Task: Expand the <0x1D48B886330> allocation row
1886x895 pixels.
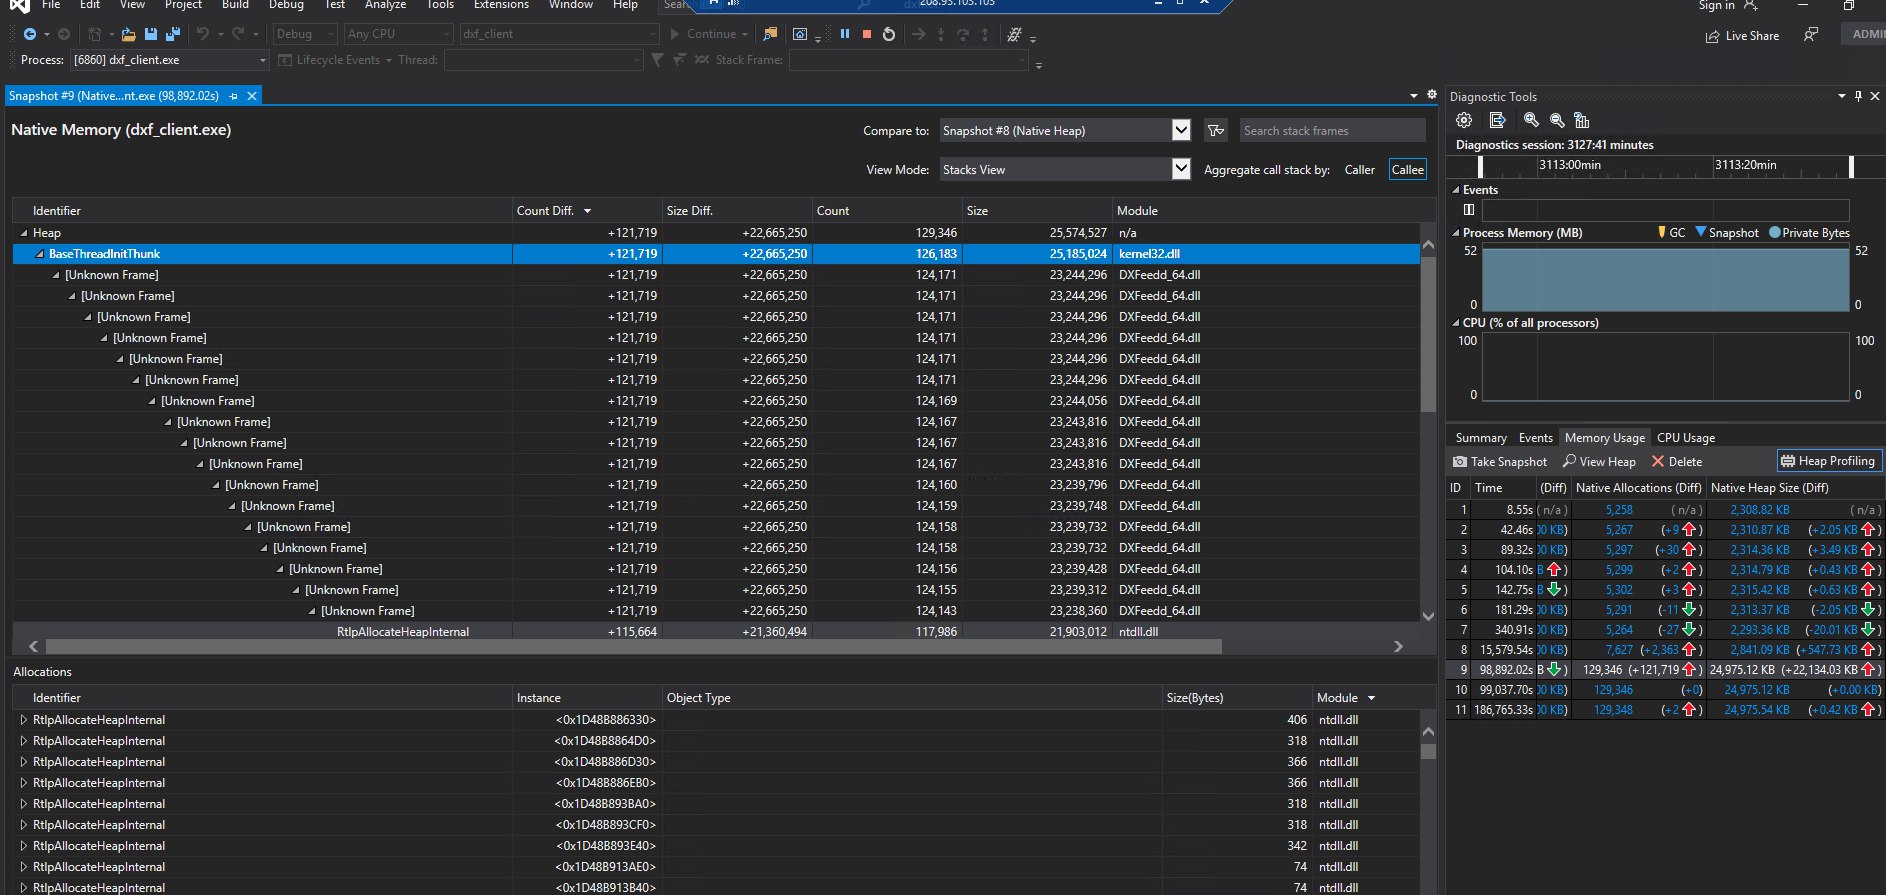Action: pyautogui.click(x=24, y=720)
